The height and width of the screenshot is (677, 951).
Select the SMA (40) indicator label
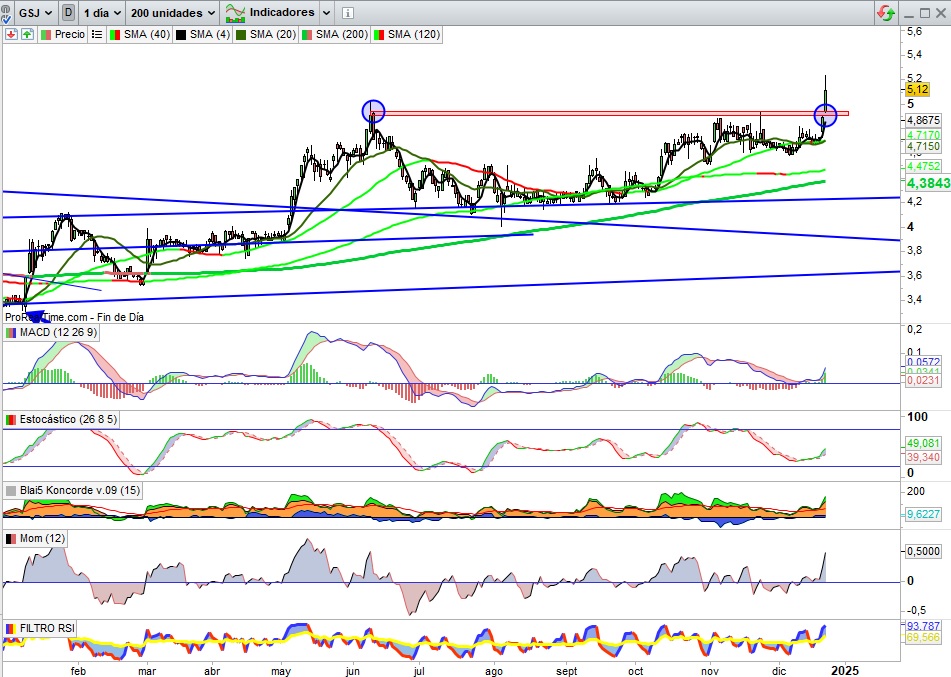[x=147, y=35]
